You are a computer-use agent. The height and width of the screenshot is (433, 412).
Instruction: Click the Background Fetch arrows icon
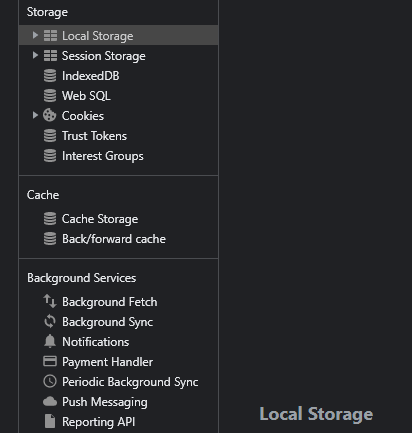pyautogui.click(x=50, y=301)
